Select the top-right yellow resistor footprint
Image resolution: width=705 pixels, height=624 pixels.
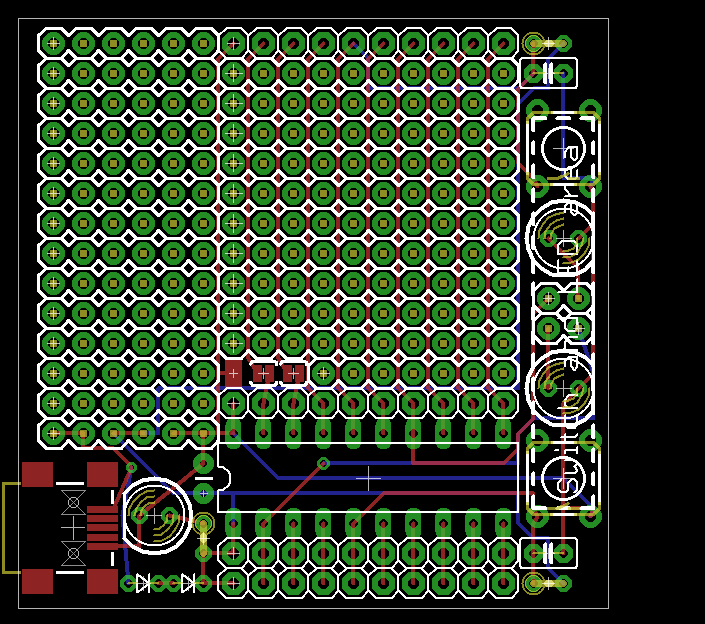[x=548, y=44]
